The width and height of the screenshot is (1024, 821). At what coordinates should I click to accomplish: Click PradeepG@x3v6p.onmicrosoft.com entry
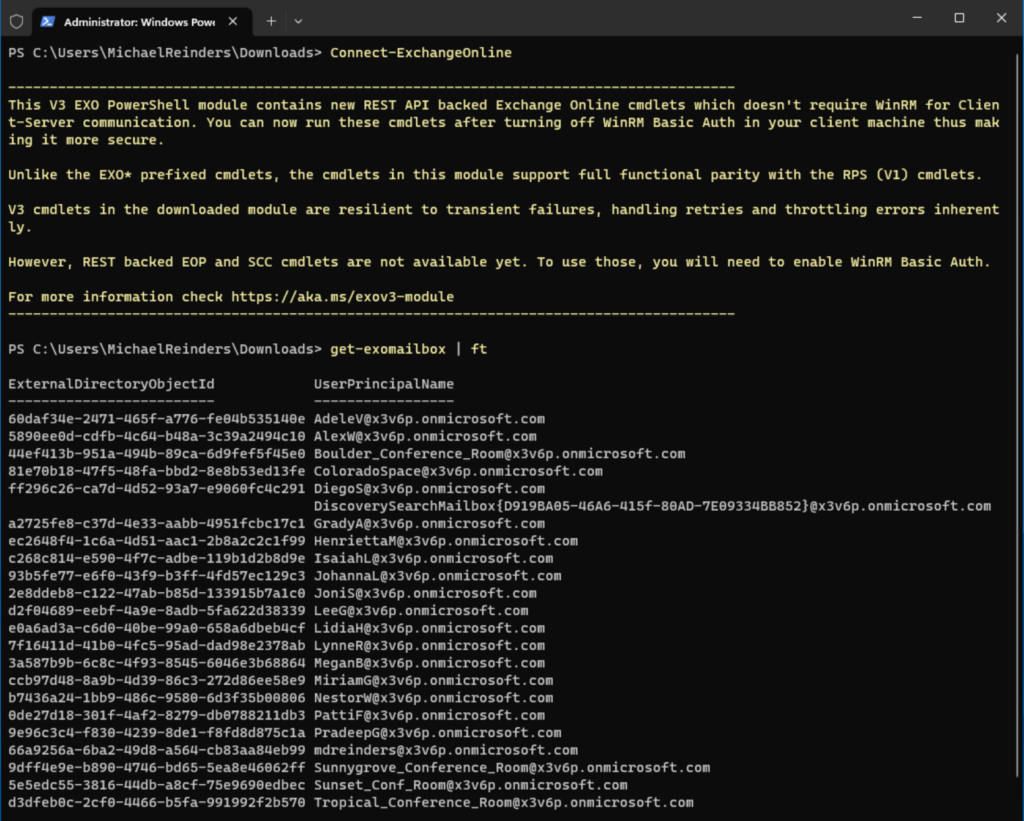[438, 732]
